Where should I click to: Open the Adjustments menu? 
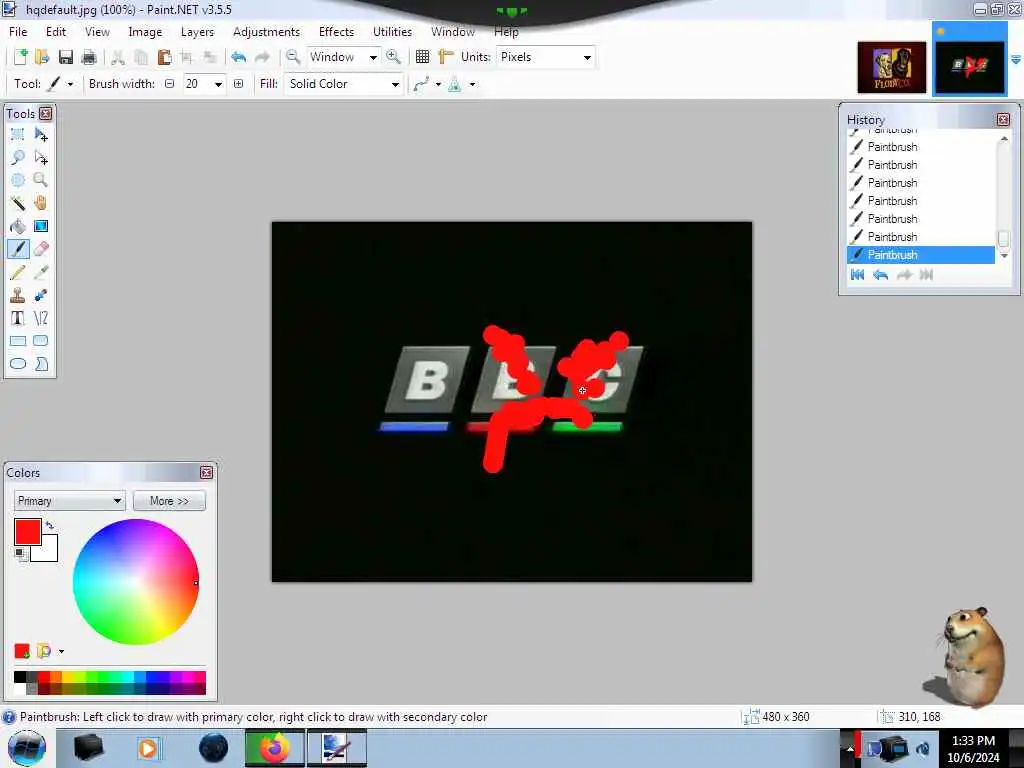click(x=266, y=32)
